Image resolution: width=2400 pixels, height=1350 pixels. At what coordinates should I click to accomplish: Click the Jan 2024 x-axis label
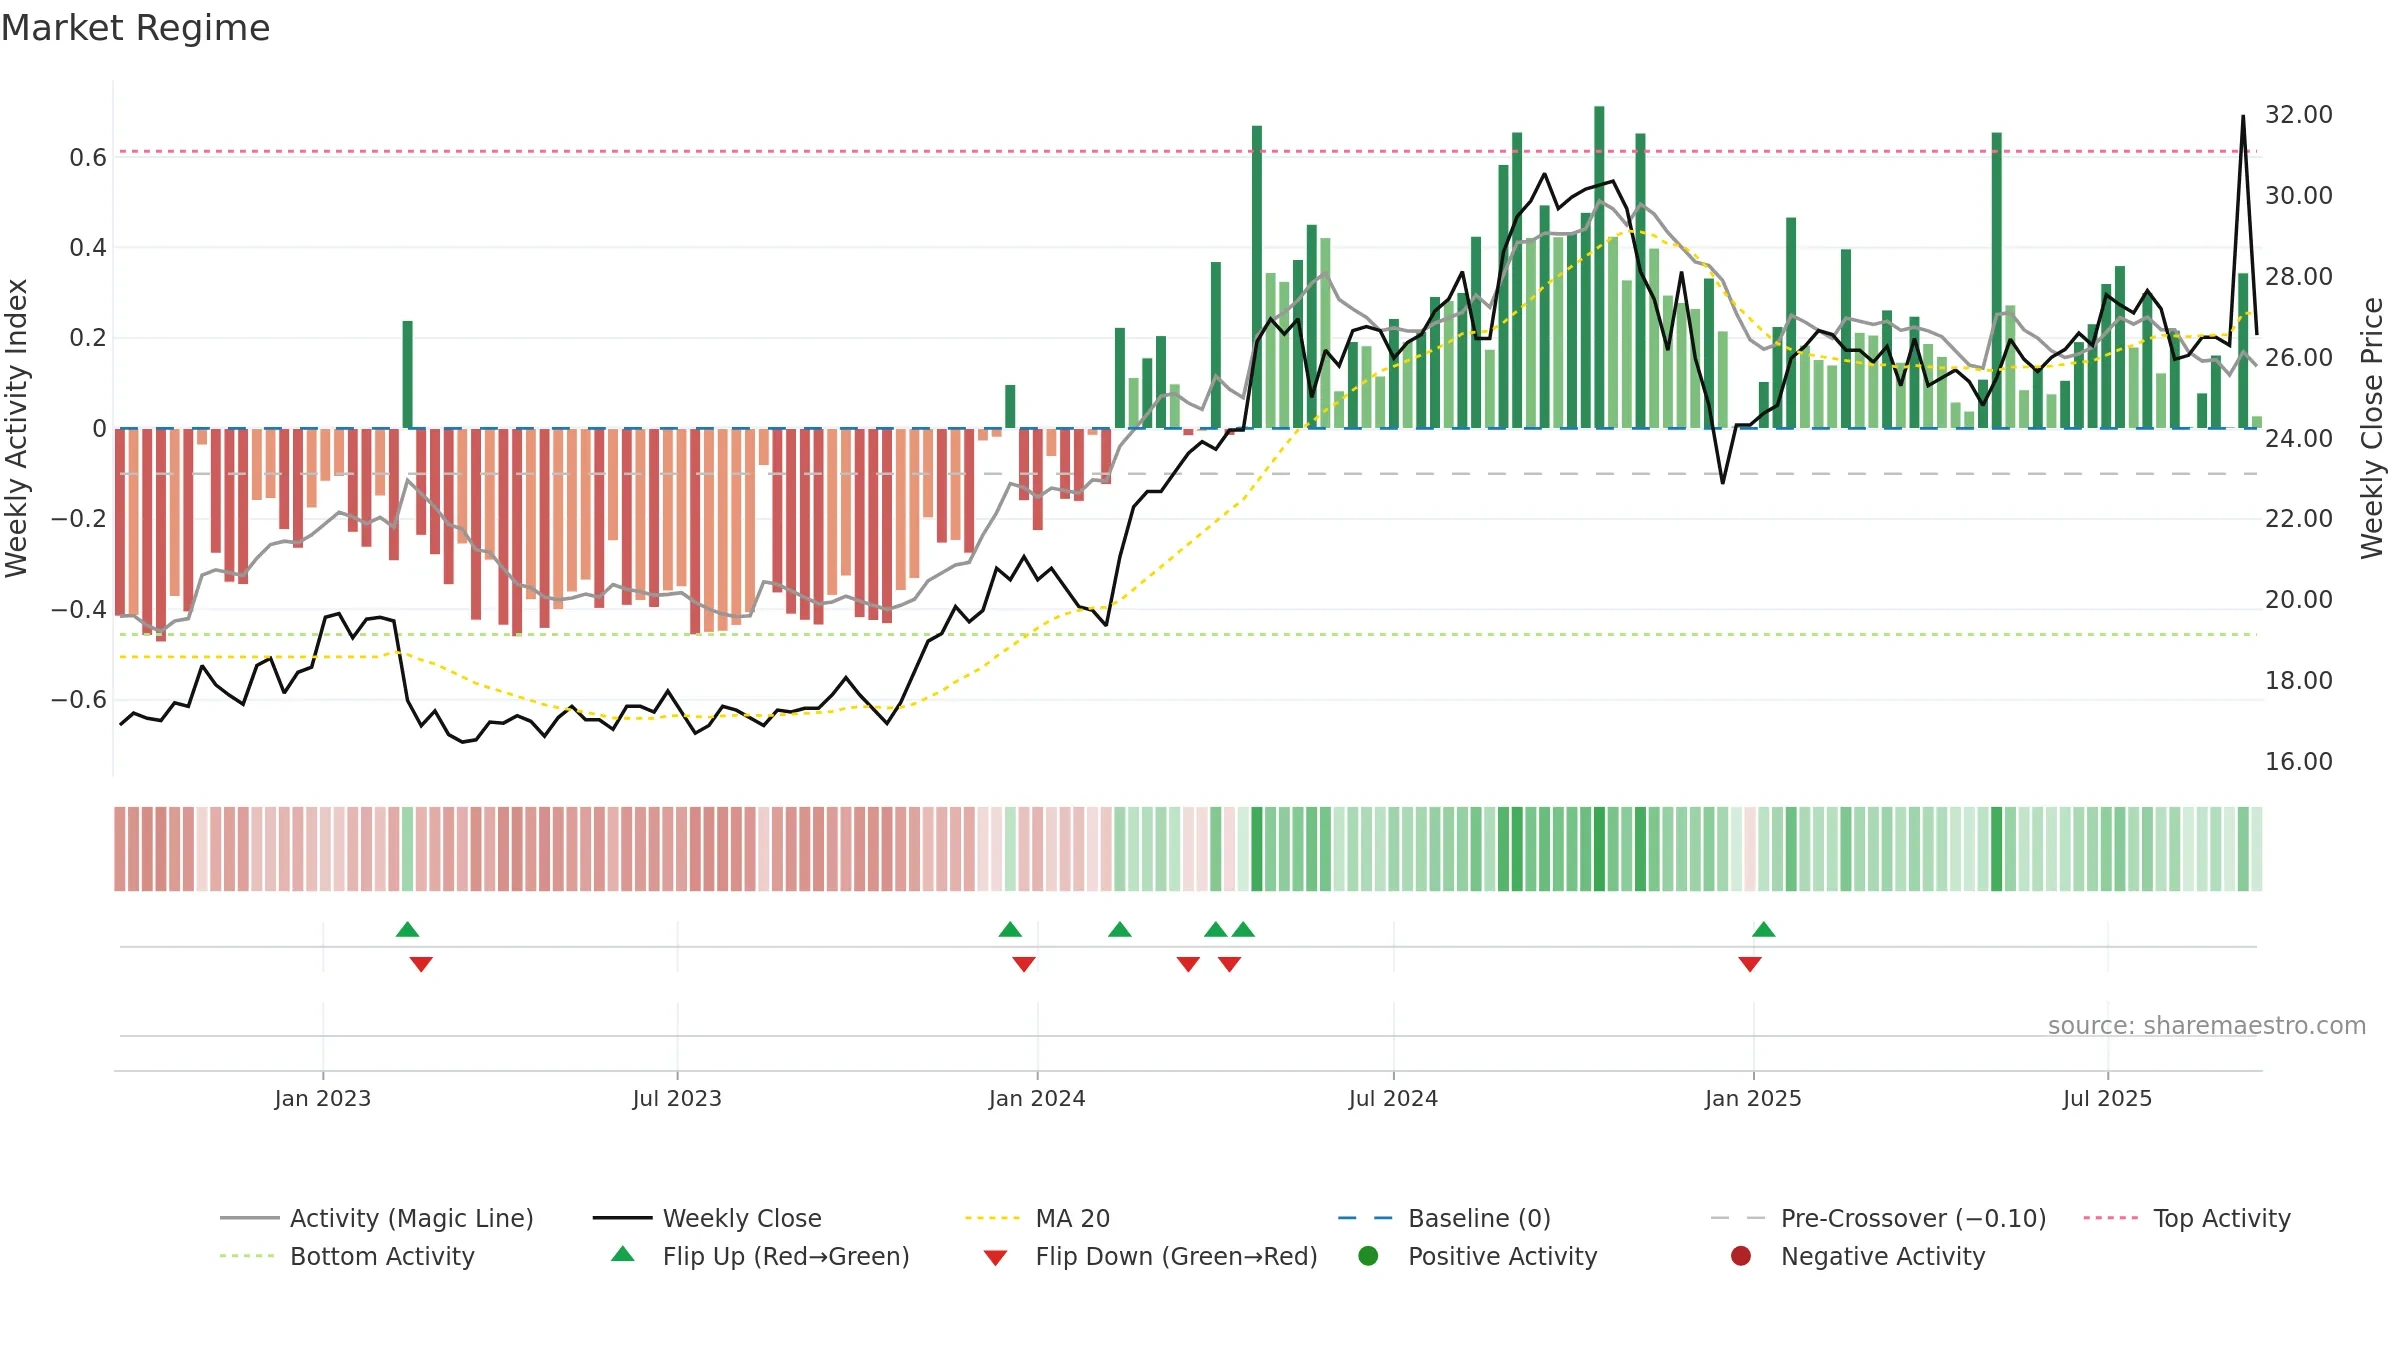[x=1037, y=1099]
